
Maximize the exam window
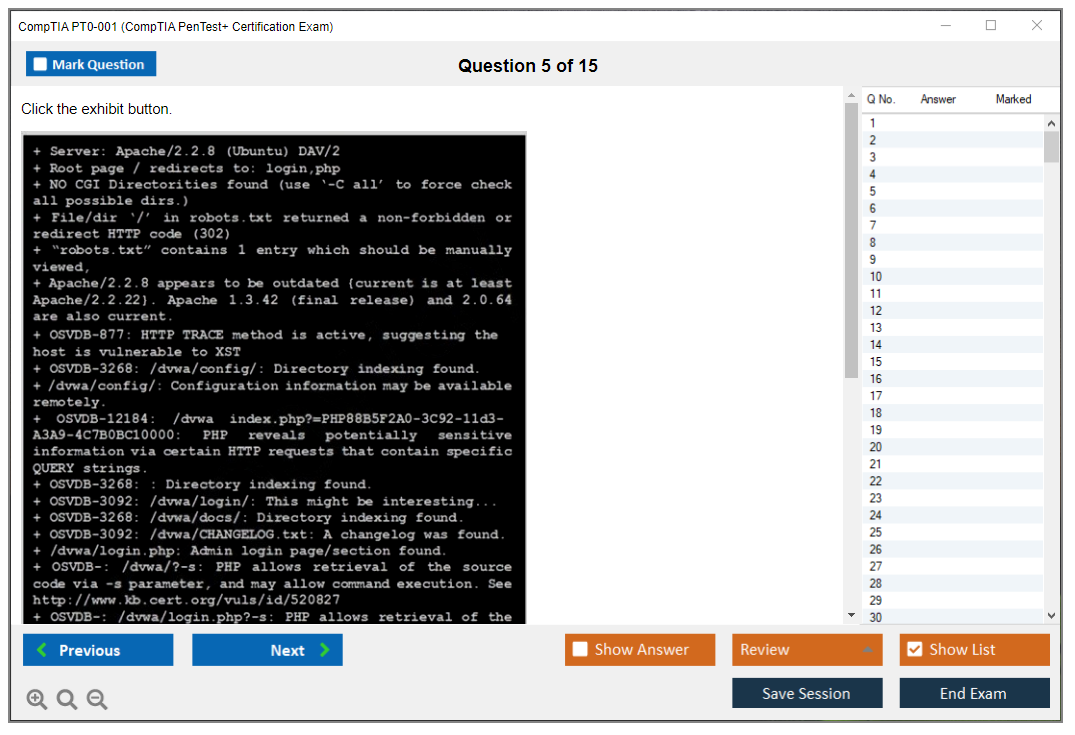click(x=991, y=26)
